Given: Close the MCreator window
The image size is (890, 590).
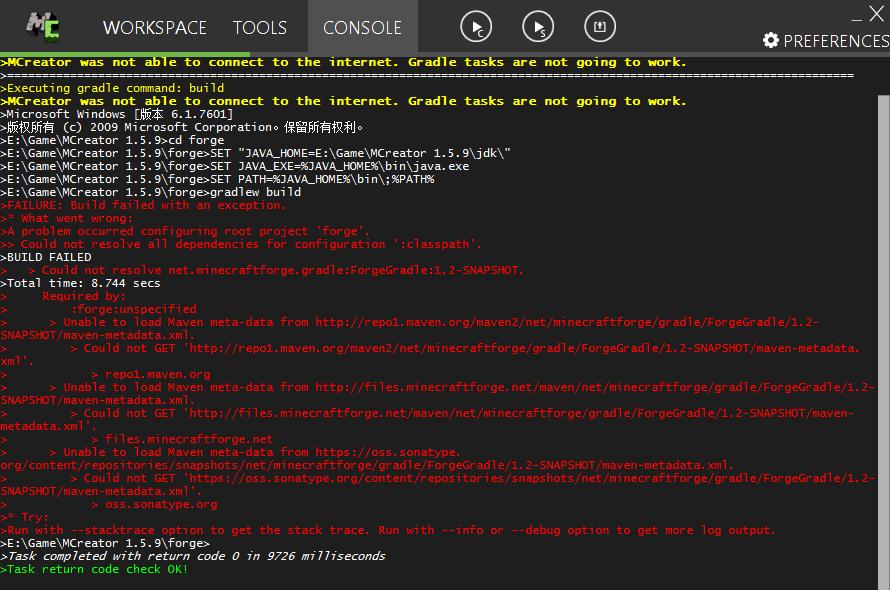Looking at the screenshot, I should coord(876,14).
